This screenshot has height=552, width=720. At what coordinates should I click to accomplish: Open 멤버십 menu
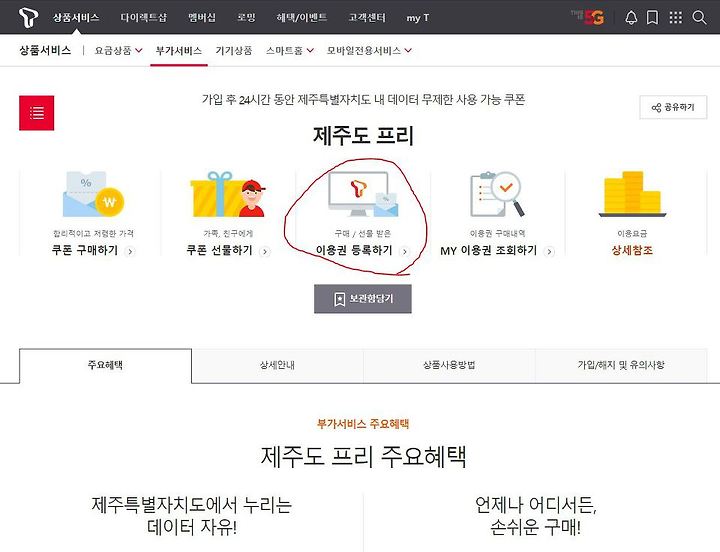(x=202, y=18)
